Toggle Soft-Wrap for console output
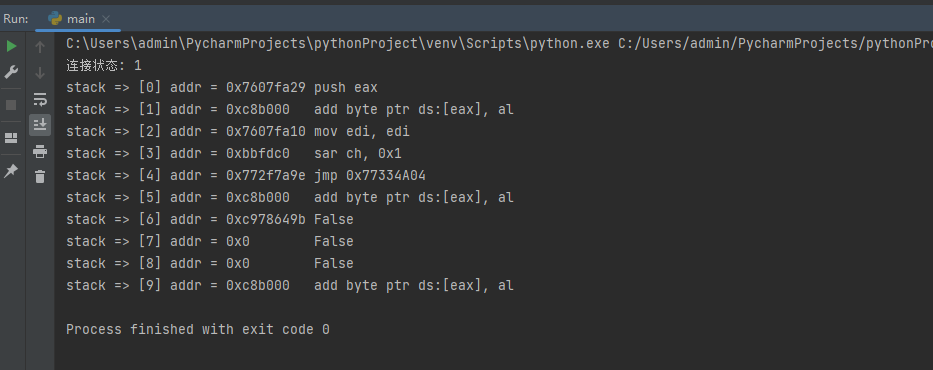This screenshot has height=370, width=933. [x=40, y=99]
